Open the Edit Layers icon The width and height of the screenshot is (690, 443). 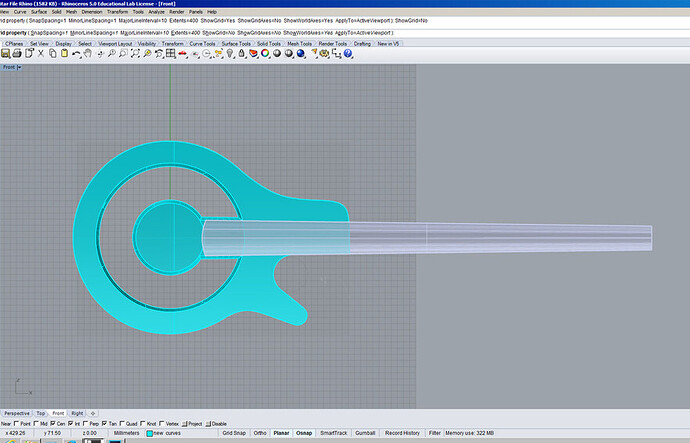coord(253,53)
